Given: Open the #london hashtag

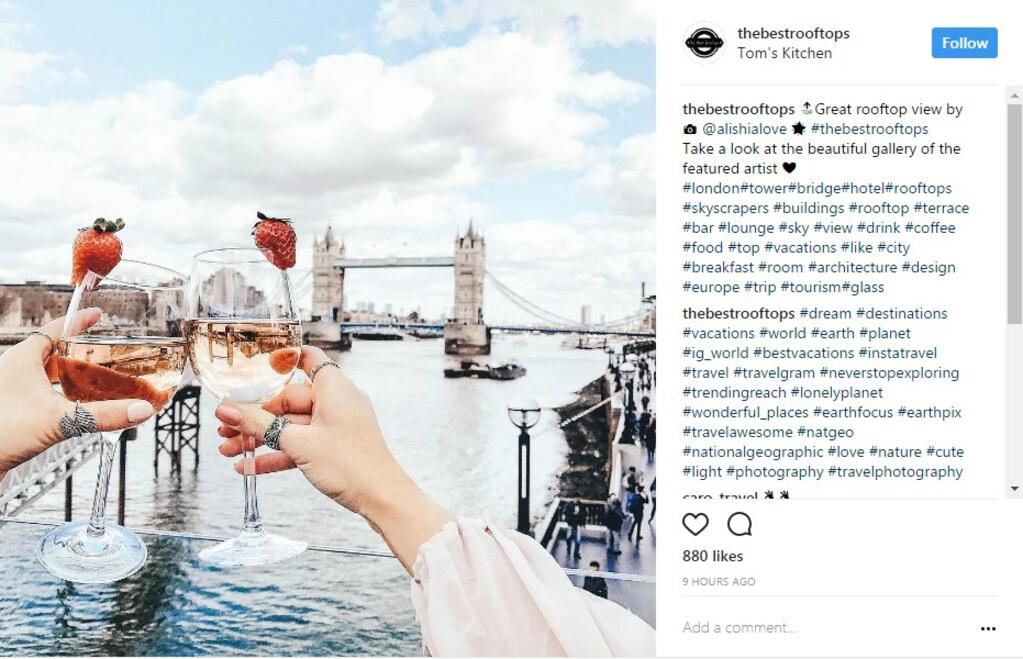Looking at the screenshot, I should 711,189.
